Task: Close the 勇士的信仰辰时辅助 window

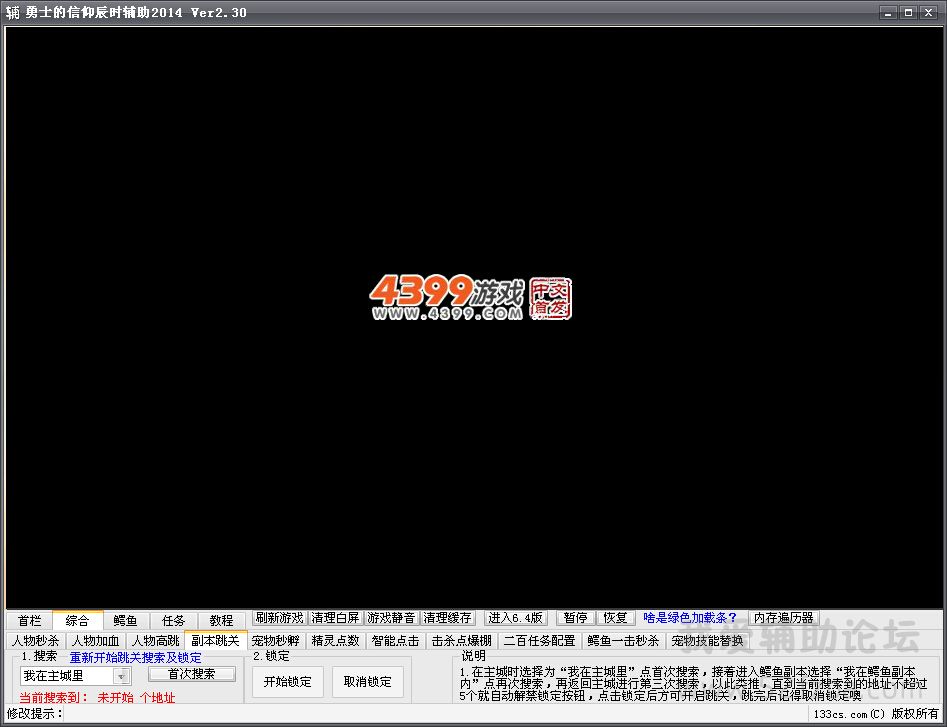Action: (929, 13)
